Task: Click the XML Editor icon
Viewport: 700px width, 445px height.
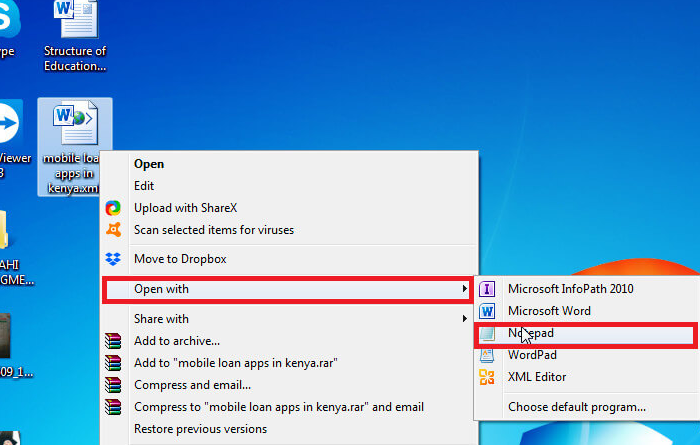Action: pos(487,377)
